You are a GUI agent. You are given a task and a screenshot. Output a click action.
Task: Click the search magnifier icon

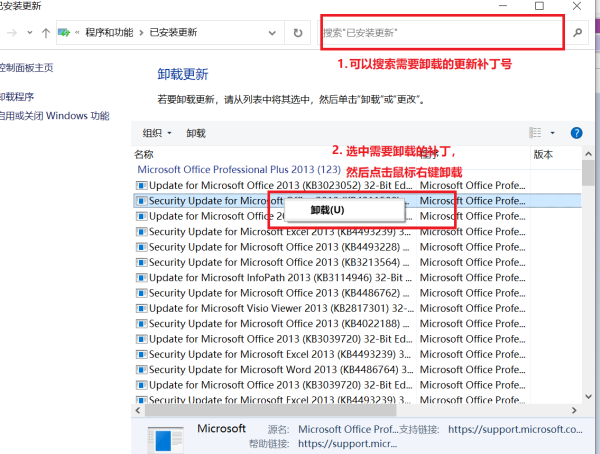(578, 33)
